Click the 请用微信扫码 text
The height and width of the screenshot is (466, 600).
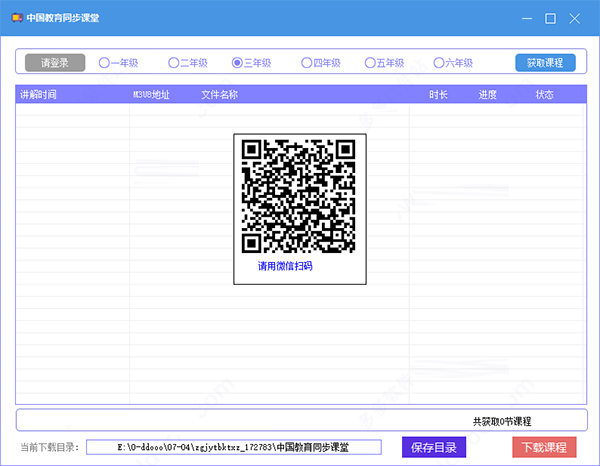click(x=285, y=266)
